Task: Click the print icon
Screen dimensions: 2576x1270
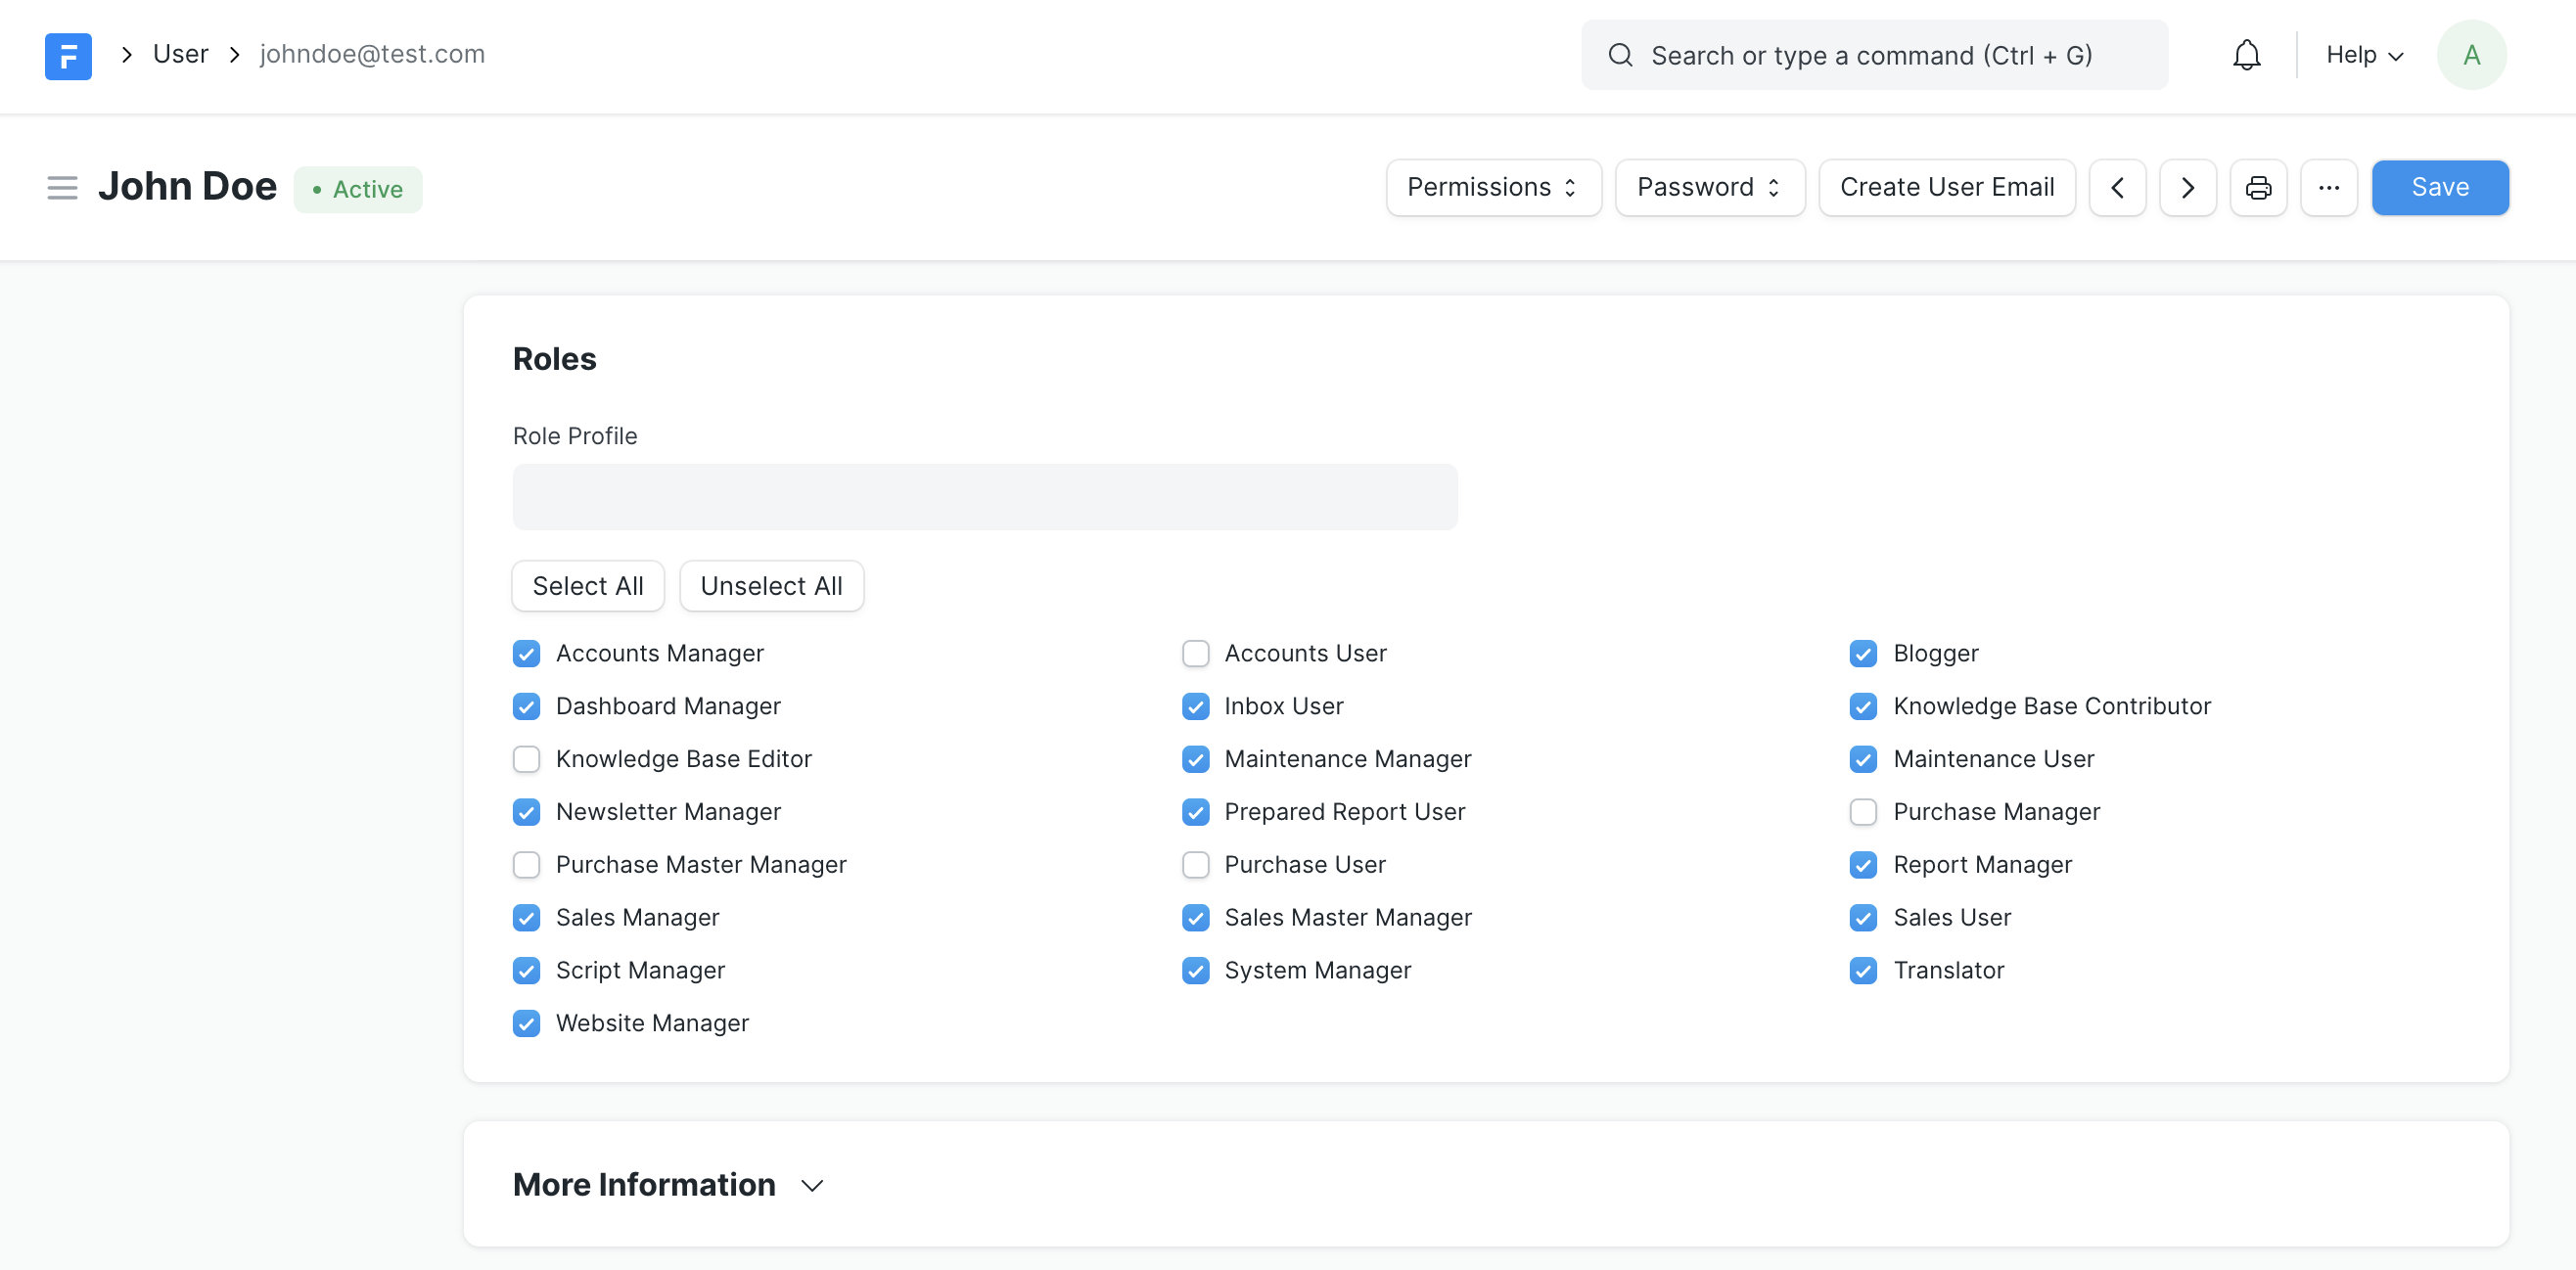Action: click(x=2257, y=186)
